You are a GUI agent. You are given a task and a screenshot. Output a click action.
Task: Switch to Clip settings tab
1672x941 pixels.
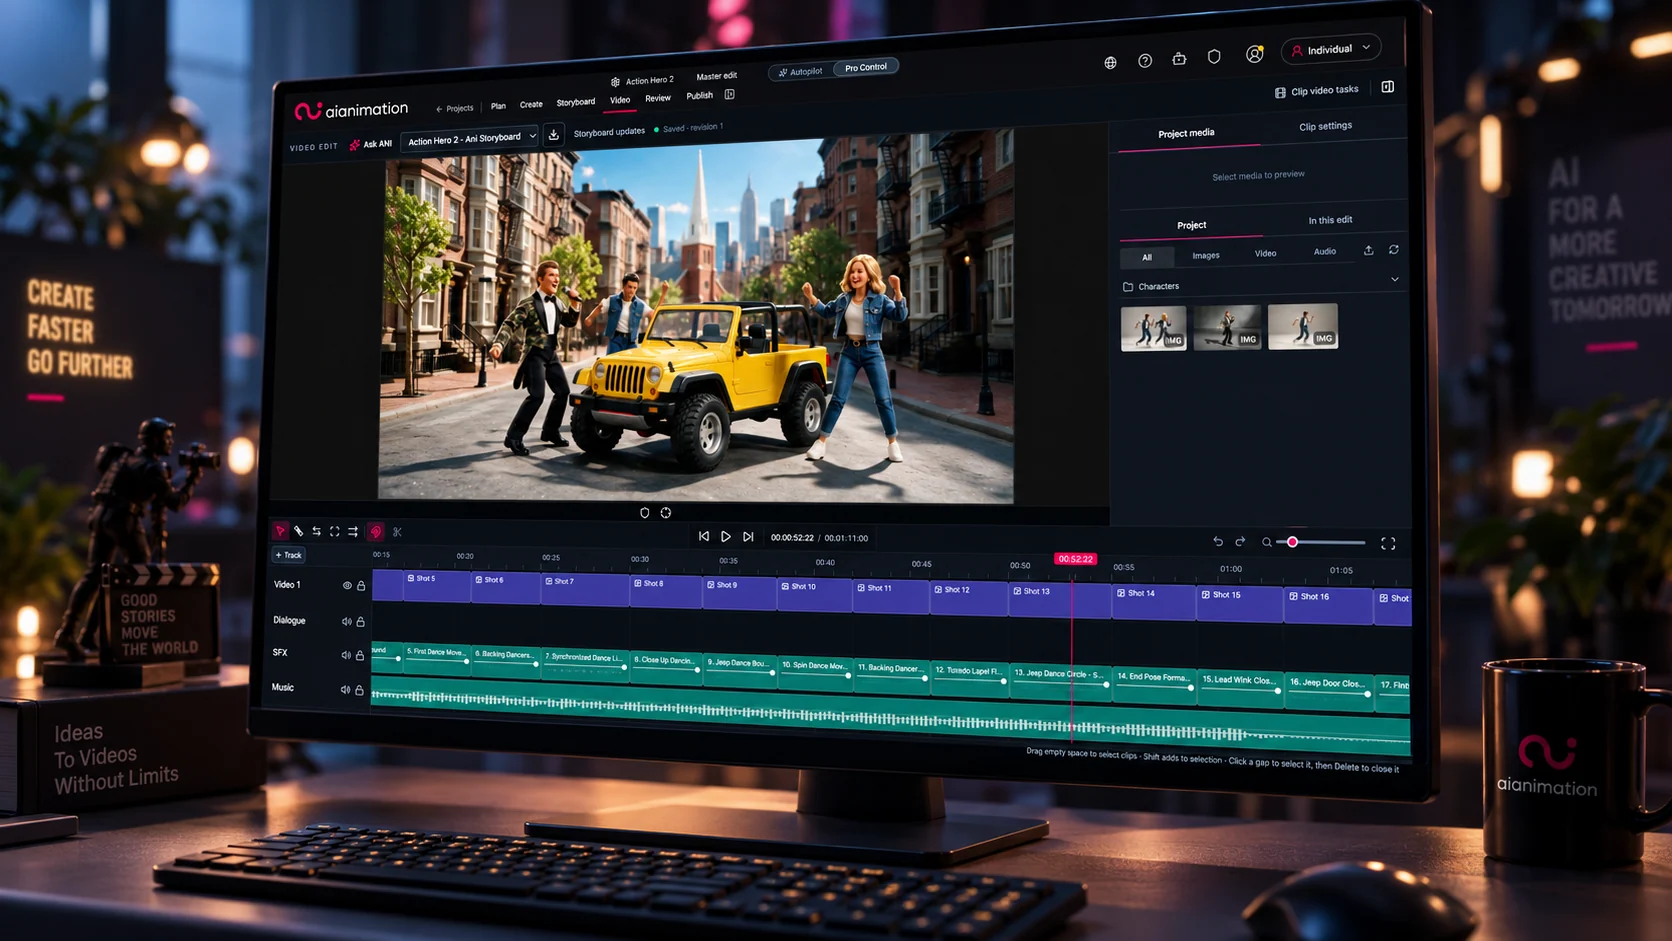1325,126
